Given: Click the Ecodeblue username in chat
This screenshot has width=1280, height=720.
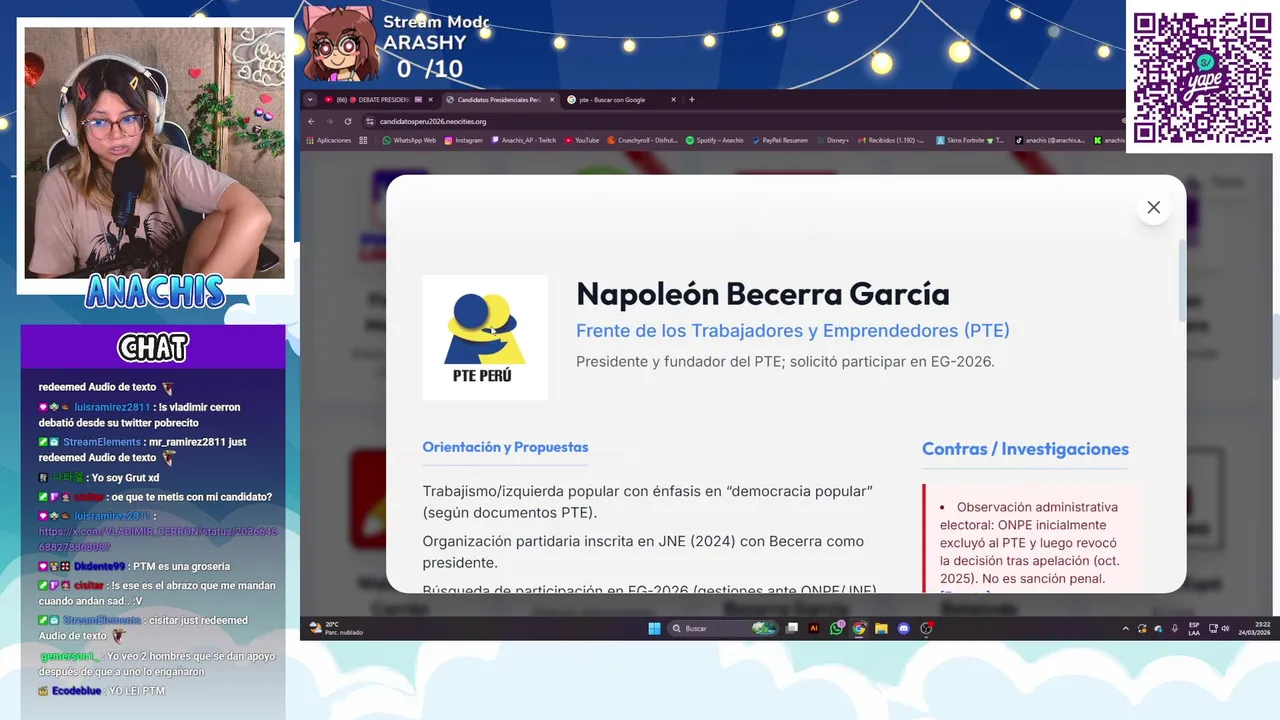Looking at the screenshot, I should click(x=76, y=691).
